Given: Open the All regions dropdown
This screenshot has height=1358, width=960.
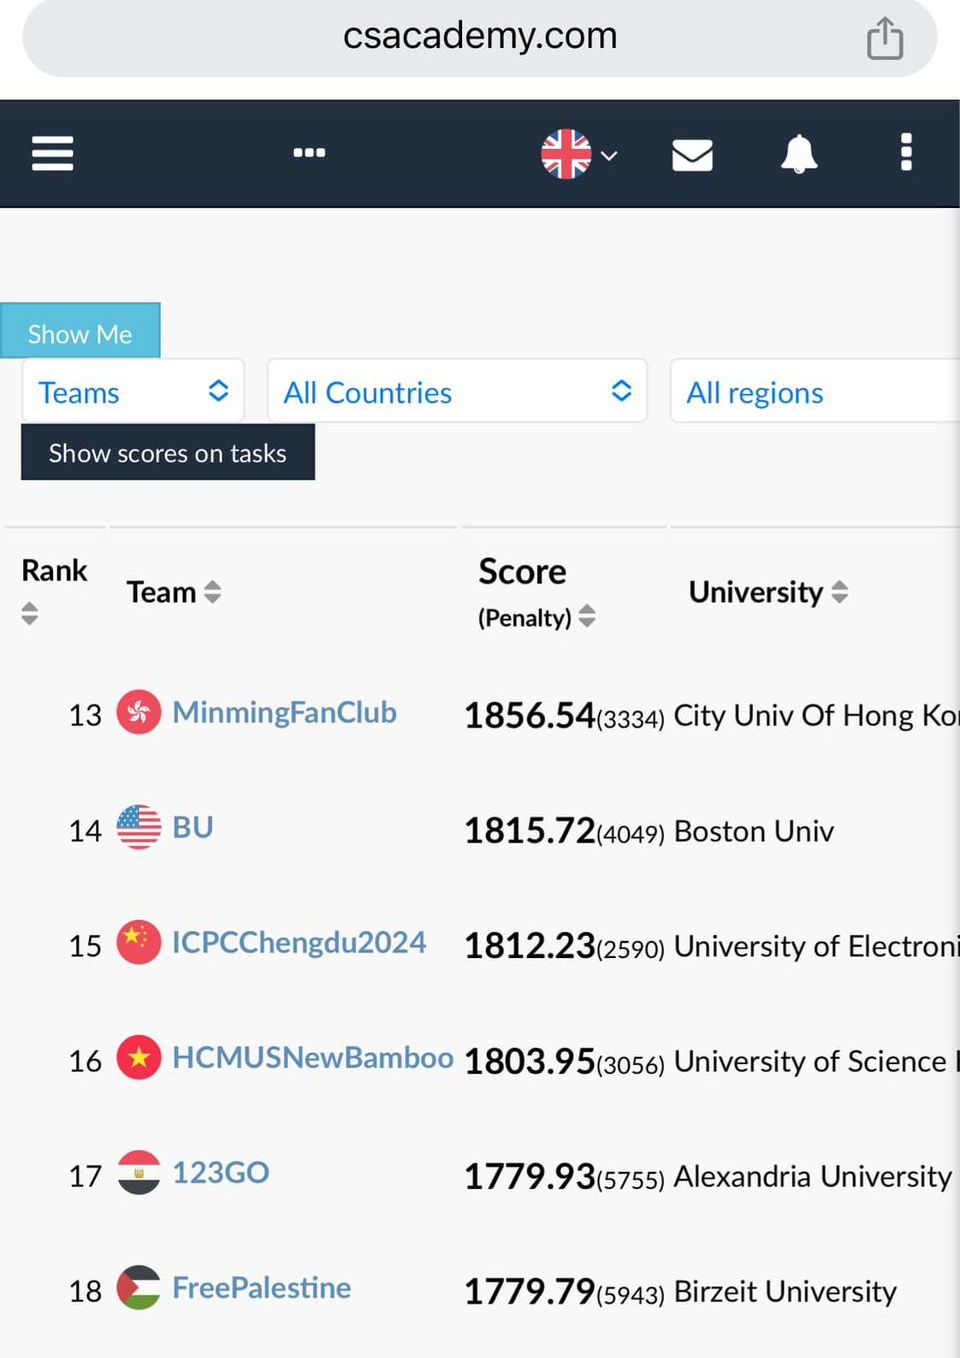Looking at the screenshot, I should (815, 391).
